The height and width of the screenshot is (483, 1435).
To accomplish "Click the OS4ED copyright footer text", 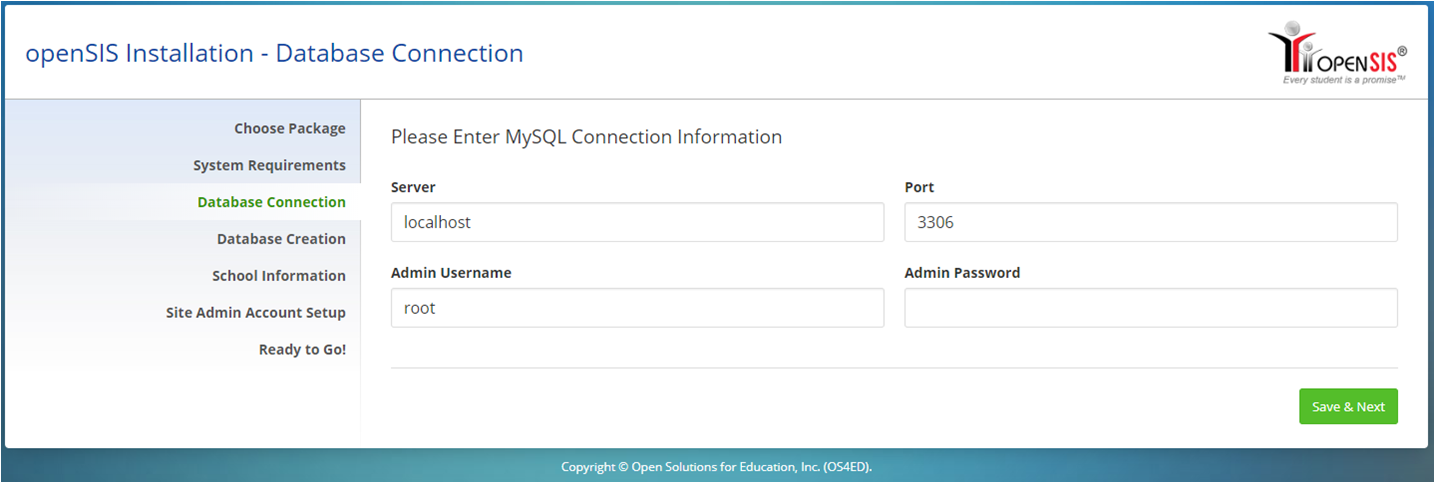I will click(x=717, y=466).
